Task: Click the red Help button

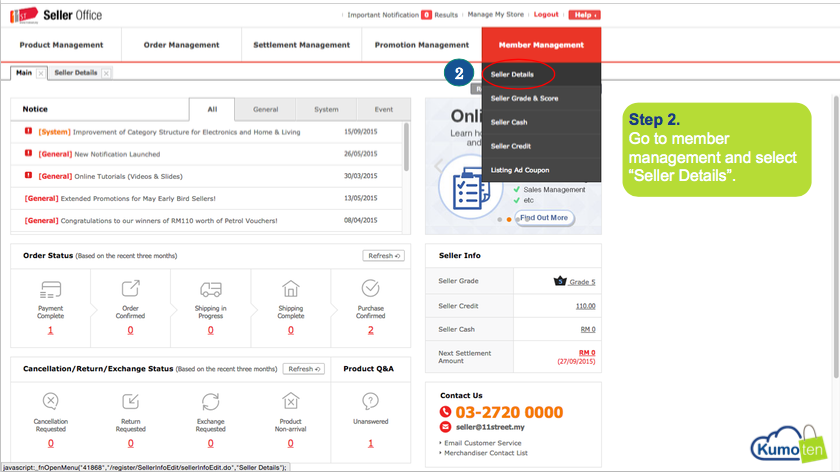Action: click(x=584, y=15)
